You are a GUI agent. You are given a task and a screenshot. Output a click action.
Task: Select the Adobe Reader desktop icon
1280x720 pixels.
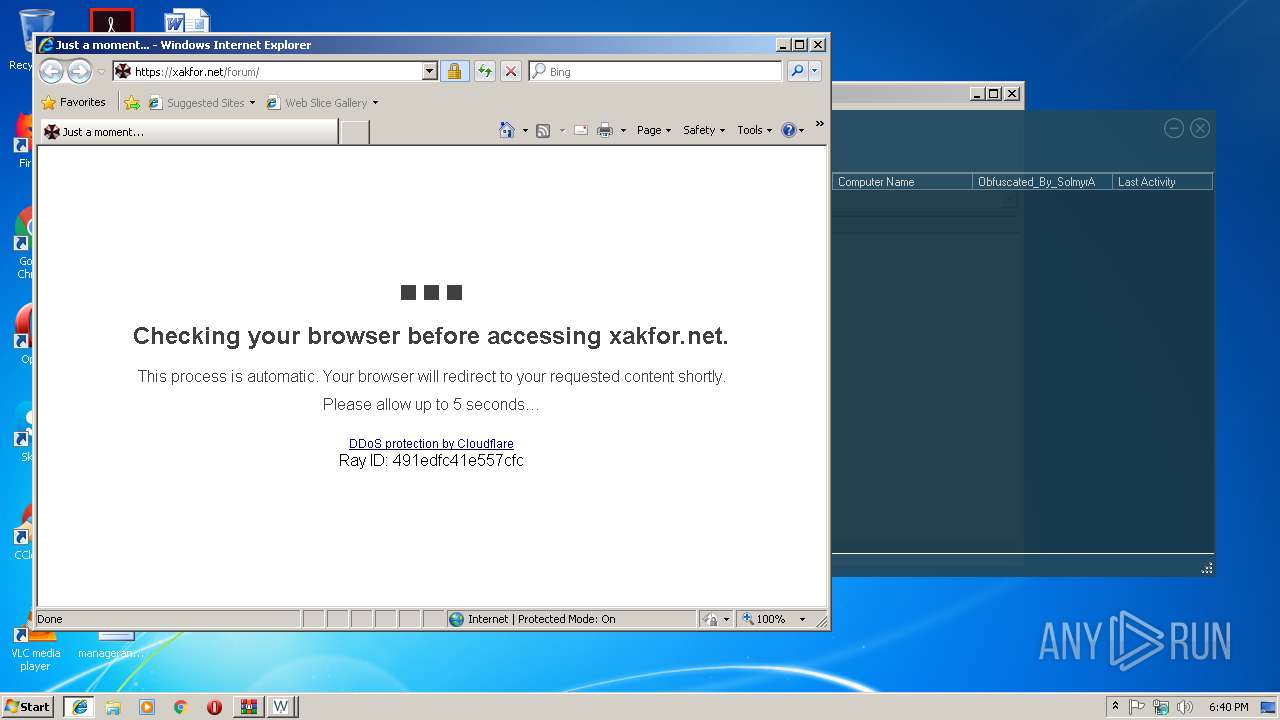coord(111,22)
